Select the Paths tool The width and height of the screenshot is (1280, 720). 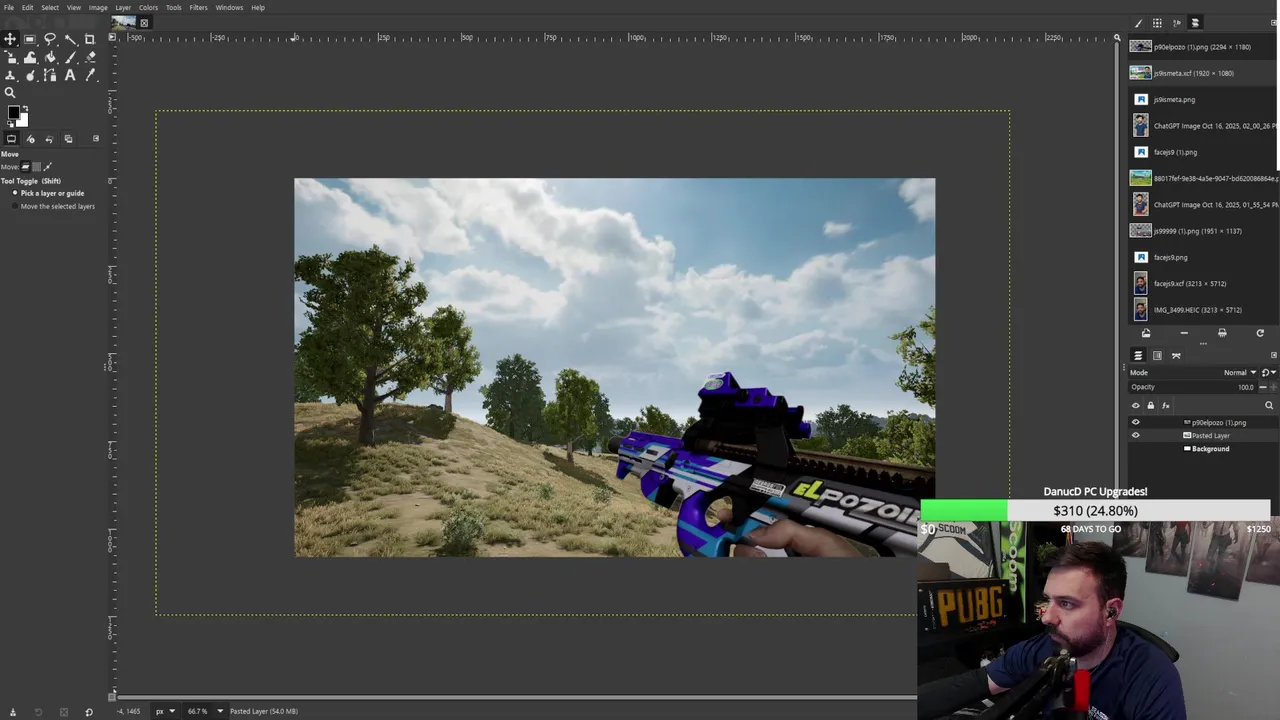[50, 76]
